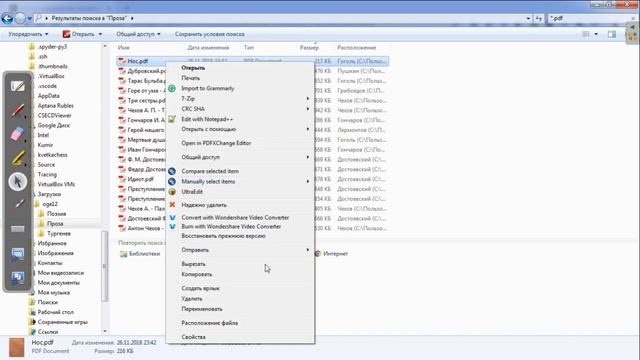Click the Notepad++ icon in the context menu

pyautogui.click(x=172, y=119)
